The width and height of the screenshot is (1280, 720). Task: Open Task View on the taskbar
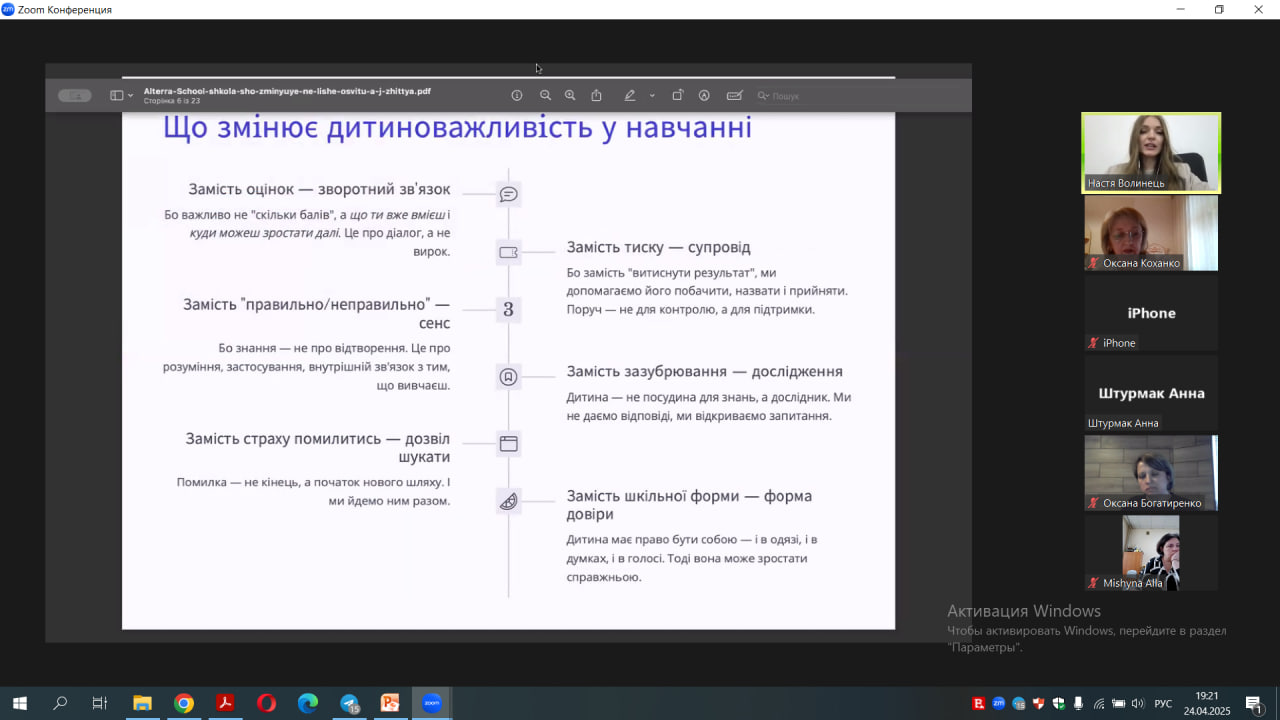tap(100, 703)
